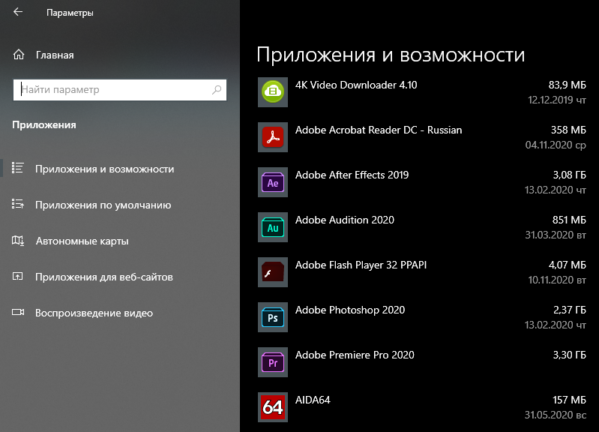This screenshot has height=432, width=599.
Task: Click the 4K Video Downloader icon
Action: (273, 92)
